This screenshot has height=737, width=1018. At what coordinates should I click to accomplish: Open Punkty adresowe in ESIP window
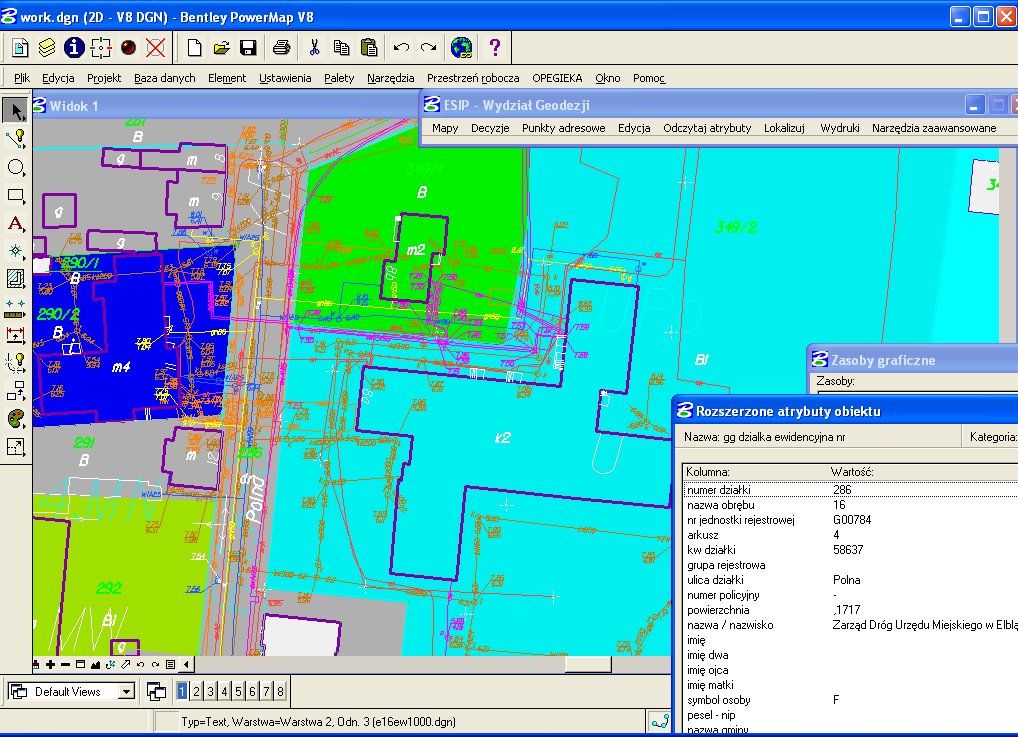pos(564,128)
